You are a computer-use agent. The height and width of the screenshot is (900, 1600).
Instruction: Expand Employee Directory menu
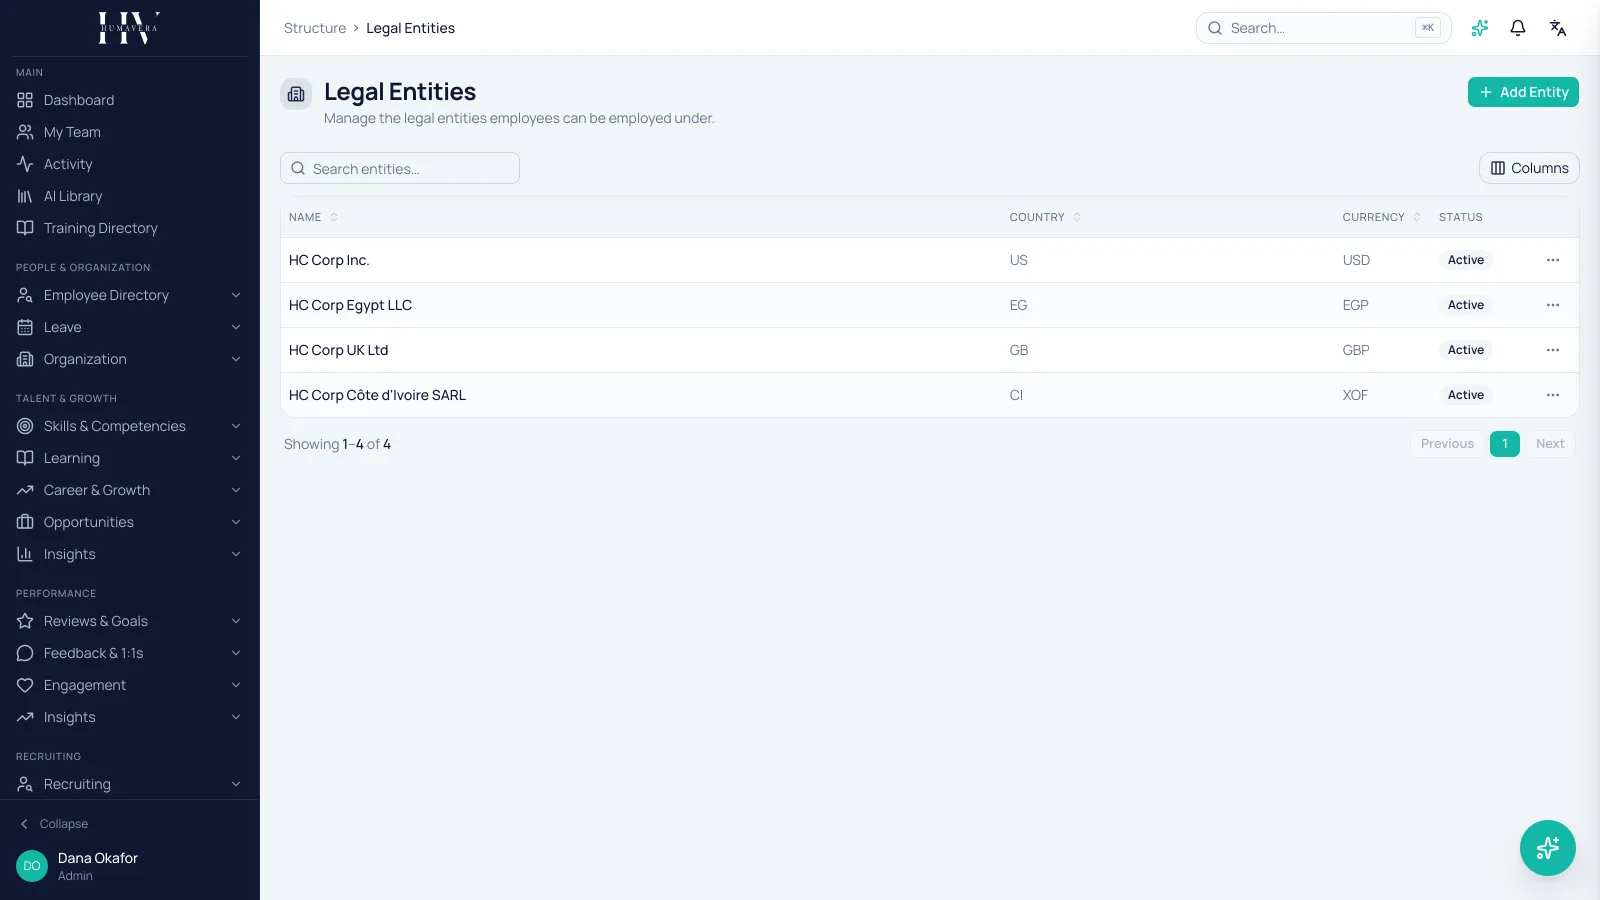(130, 295)
